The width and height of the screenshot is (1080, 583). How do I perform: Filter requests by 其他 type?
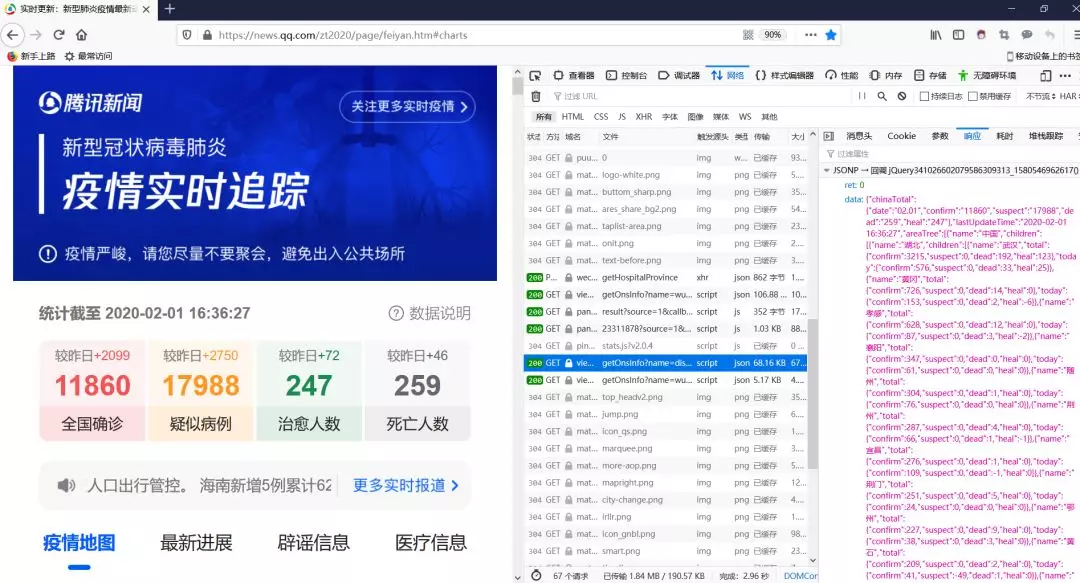pos(769,116)
